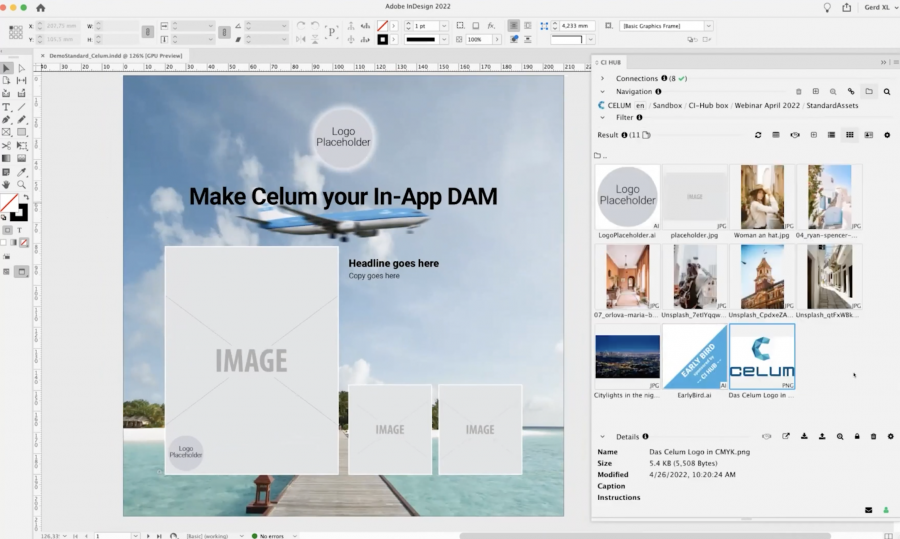Select the EarlyBird.ai thumbnail

tap(695, 356)
